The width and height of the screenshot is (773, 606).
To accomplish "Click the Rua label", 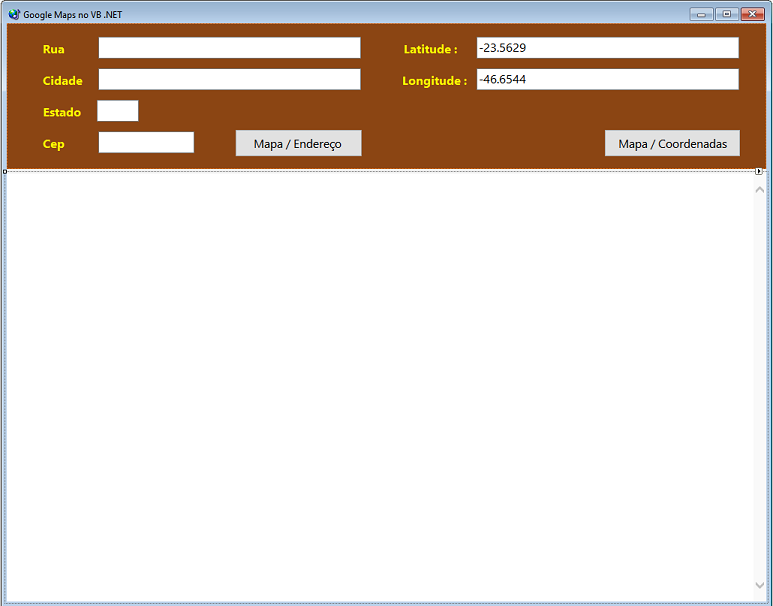I will click(x=54, y=49).
